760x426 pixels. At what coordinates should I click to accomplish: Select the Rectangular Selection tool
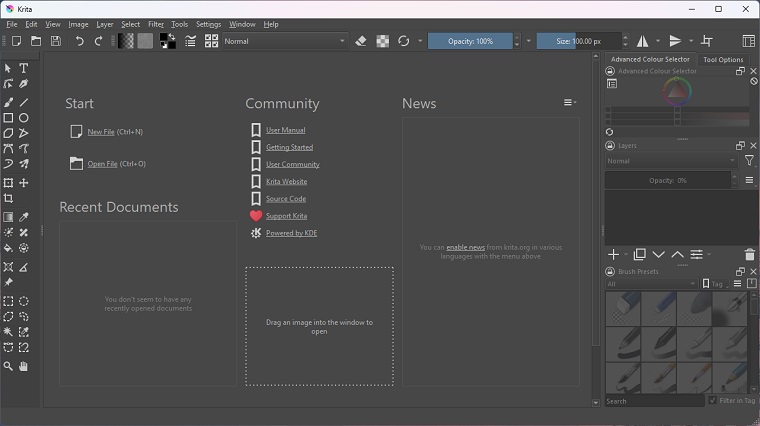[x=8, y=301]
